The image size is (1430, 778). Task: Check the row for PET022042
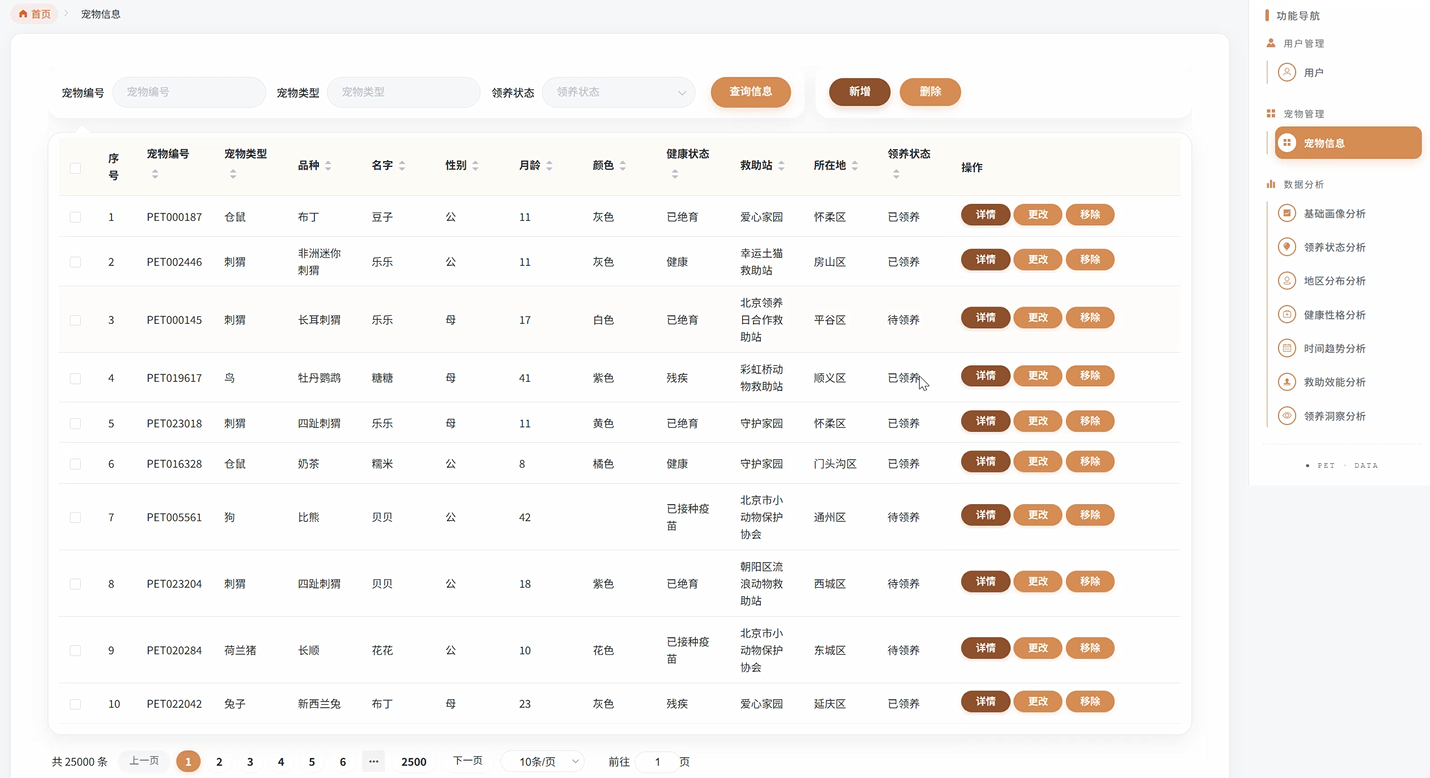75,704
